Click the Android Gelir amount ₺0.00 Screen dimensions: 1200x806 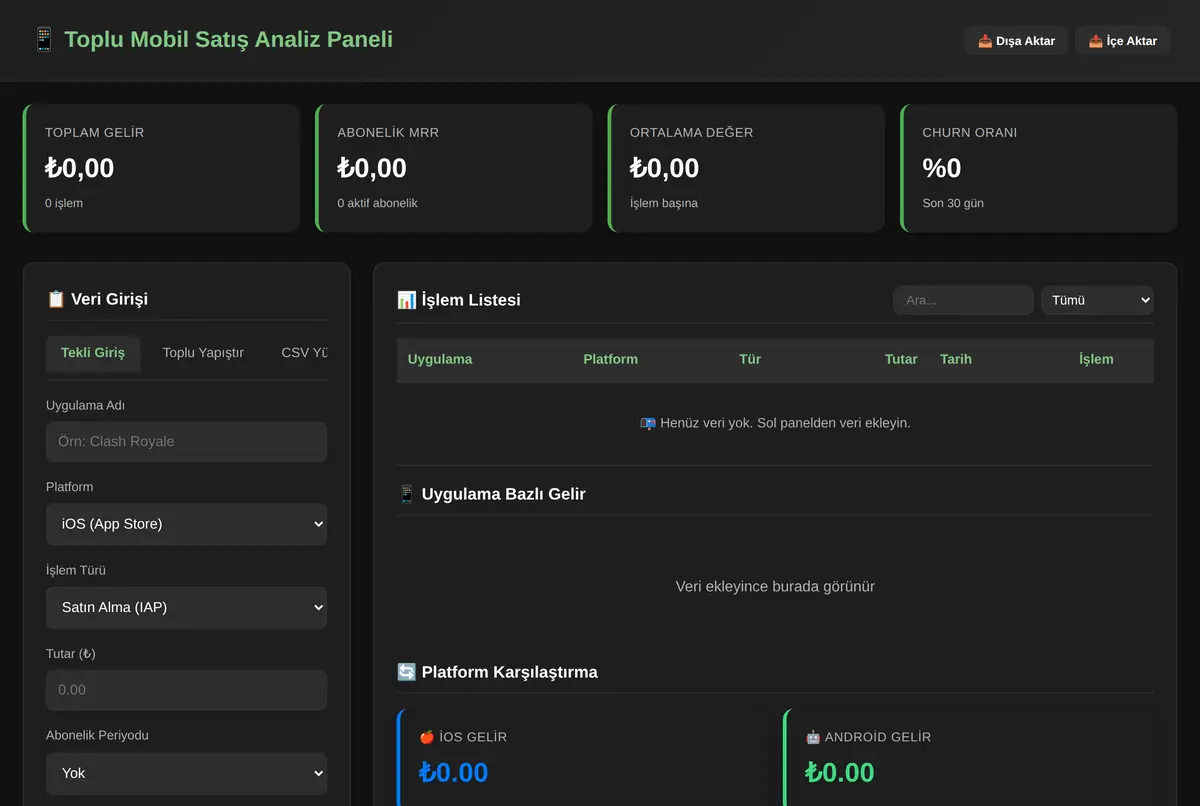pyautogui.click(x=840, y=772)
